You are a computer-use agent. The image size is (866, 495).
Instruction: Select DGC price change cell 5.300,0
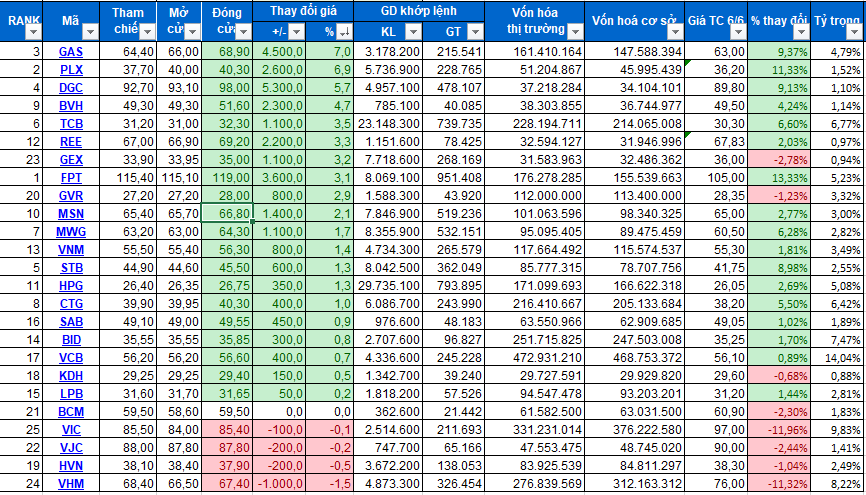pos(279,88)
